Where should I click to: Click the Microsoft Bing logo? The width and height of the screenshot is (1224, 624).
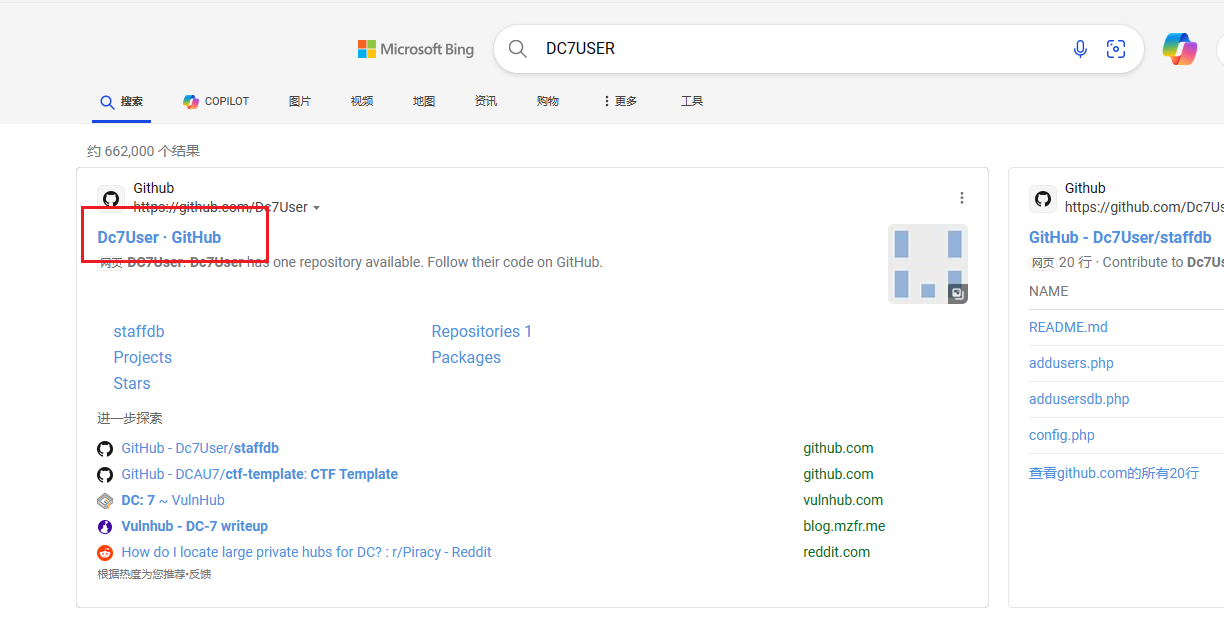[416, 49]
